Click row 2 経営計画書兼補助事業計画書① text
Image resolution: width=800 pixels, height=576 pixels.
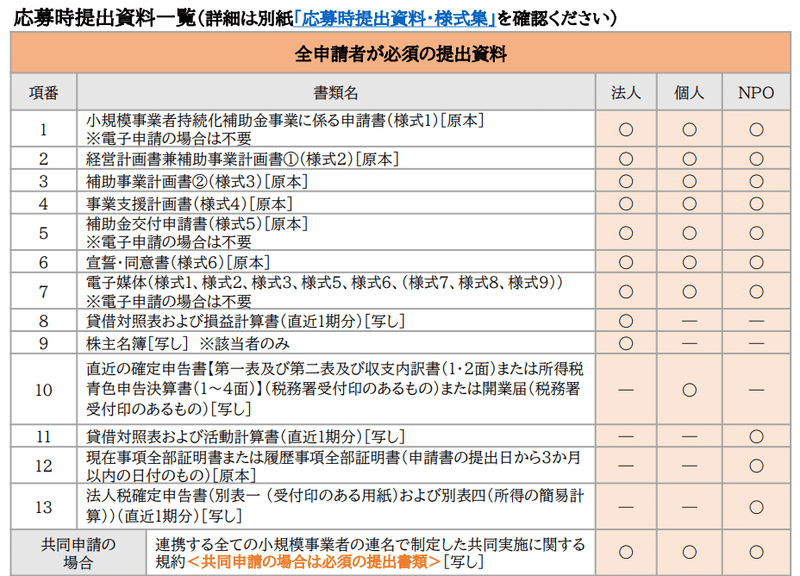tap(242, 159)
